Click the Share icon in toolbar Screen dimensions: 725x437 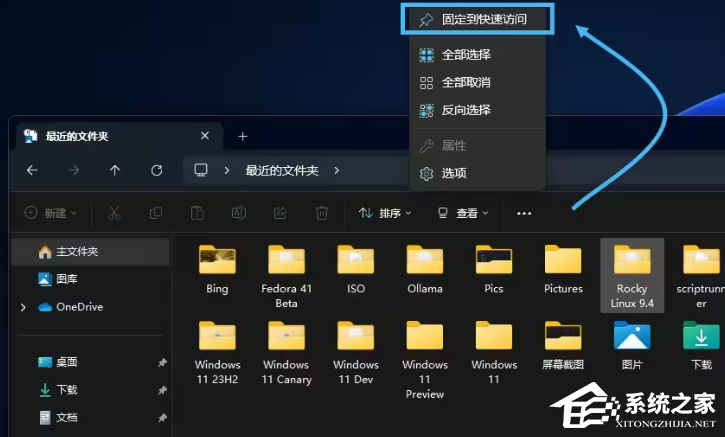280,213
